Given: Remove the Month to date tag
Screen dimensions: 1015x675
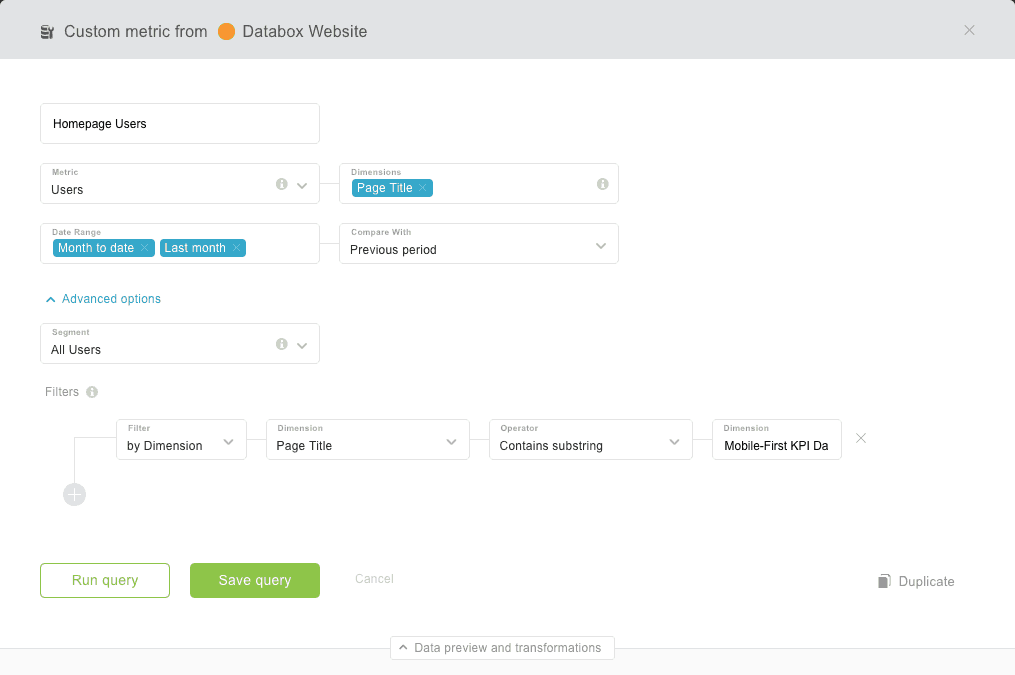Looking at the screenshot, I should (145, 248).
